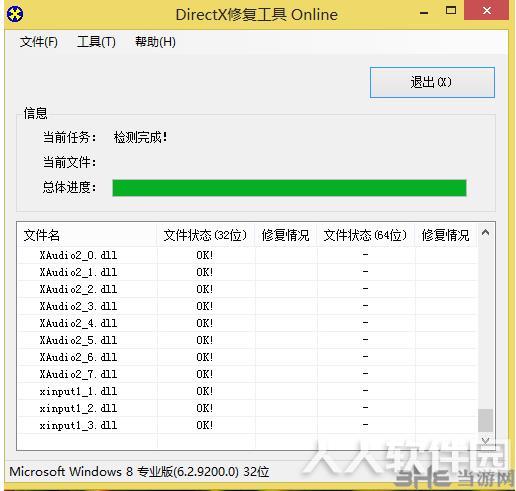Open the 帮助(H) menu
Viewport: 516px width, 491px height.
click(155, 42)
